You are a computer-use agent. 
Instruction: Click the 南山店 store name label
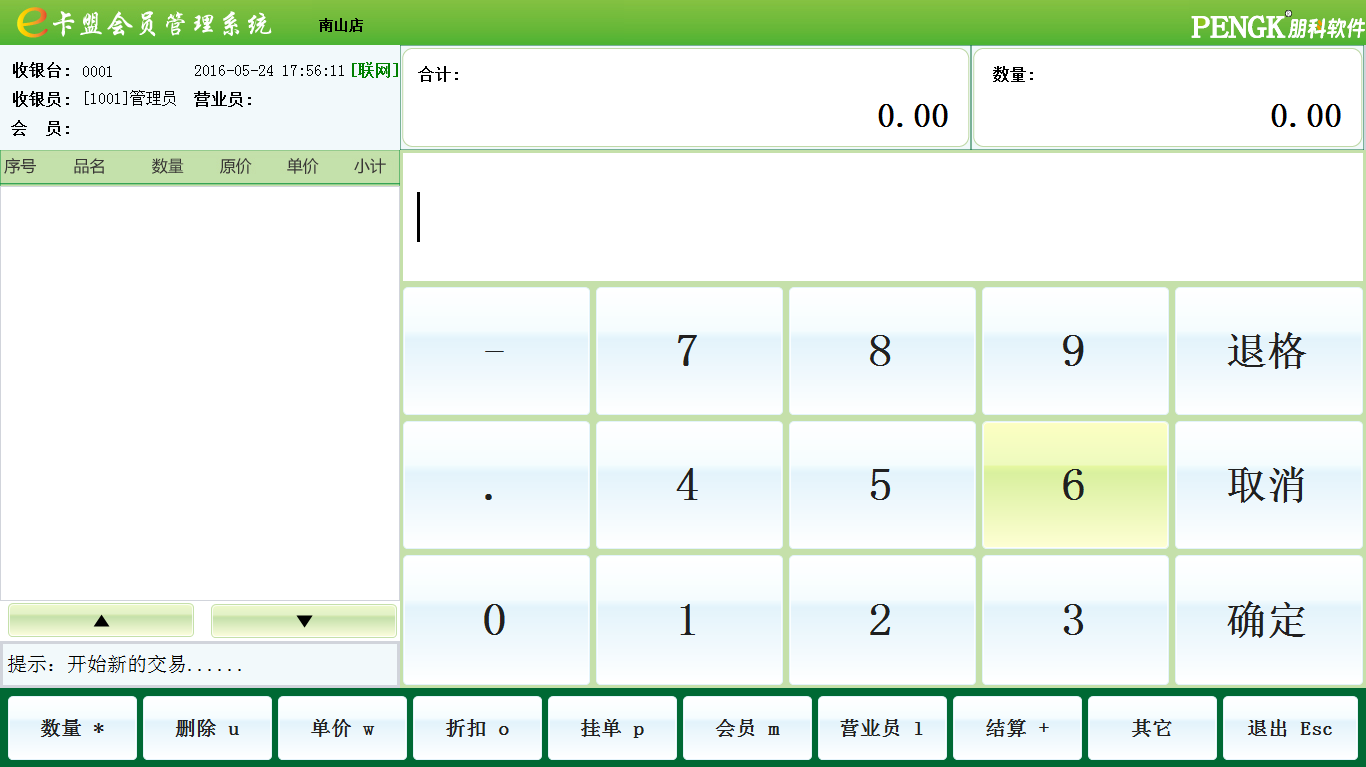(x=341, y=26)
